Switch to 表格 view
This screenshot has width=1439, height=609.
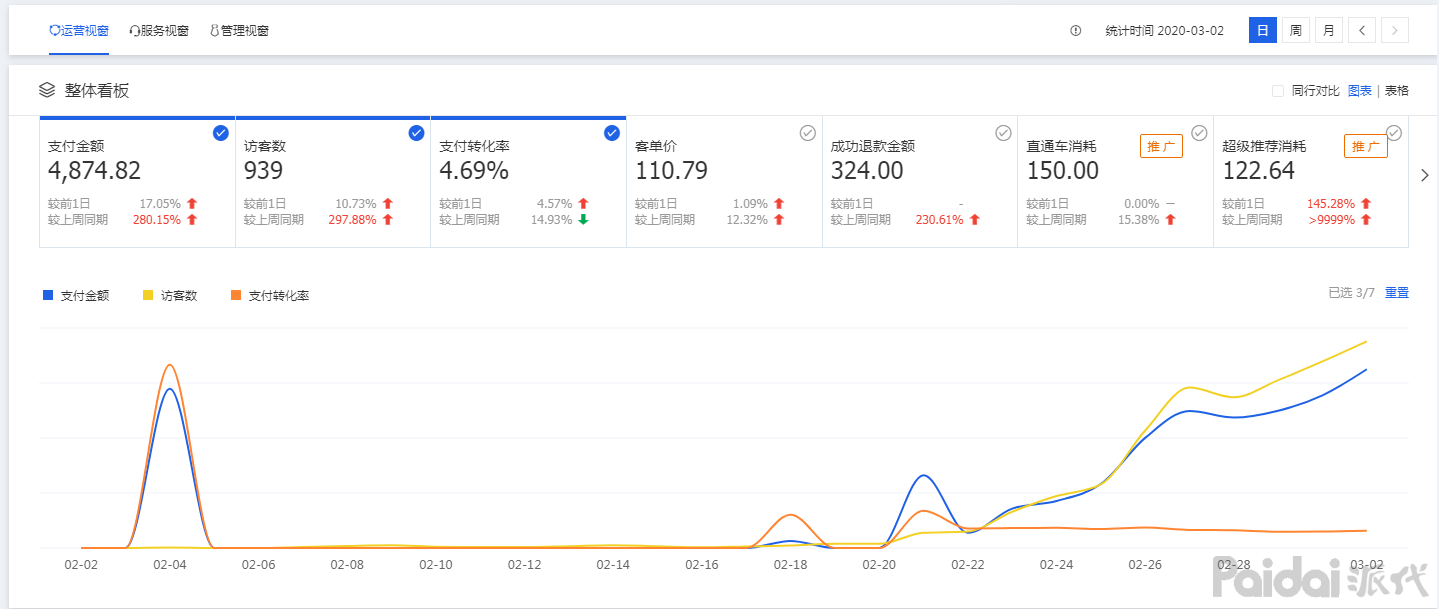pos(1397,91)
